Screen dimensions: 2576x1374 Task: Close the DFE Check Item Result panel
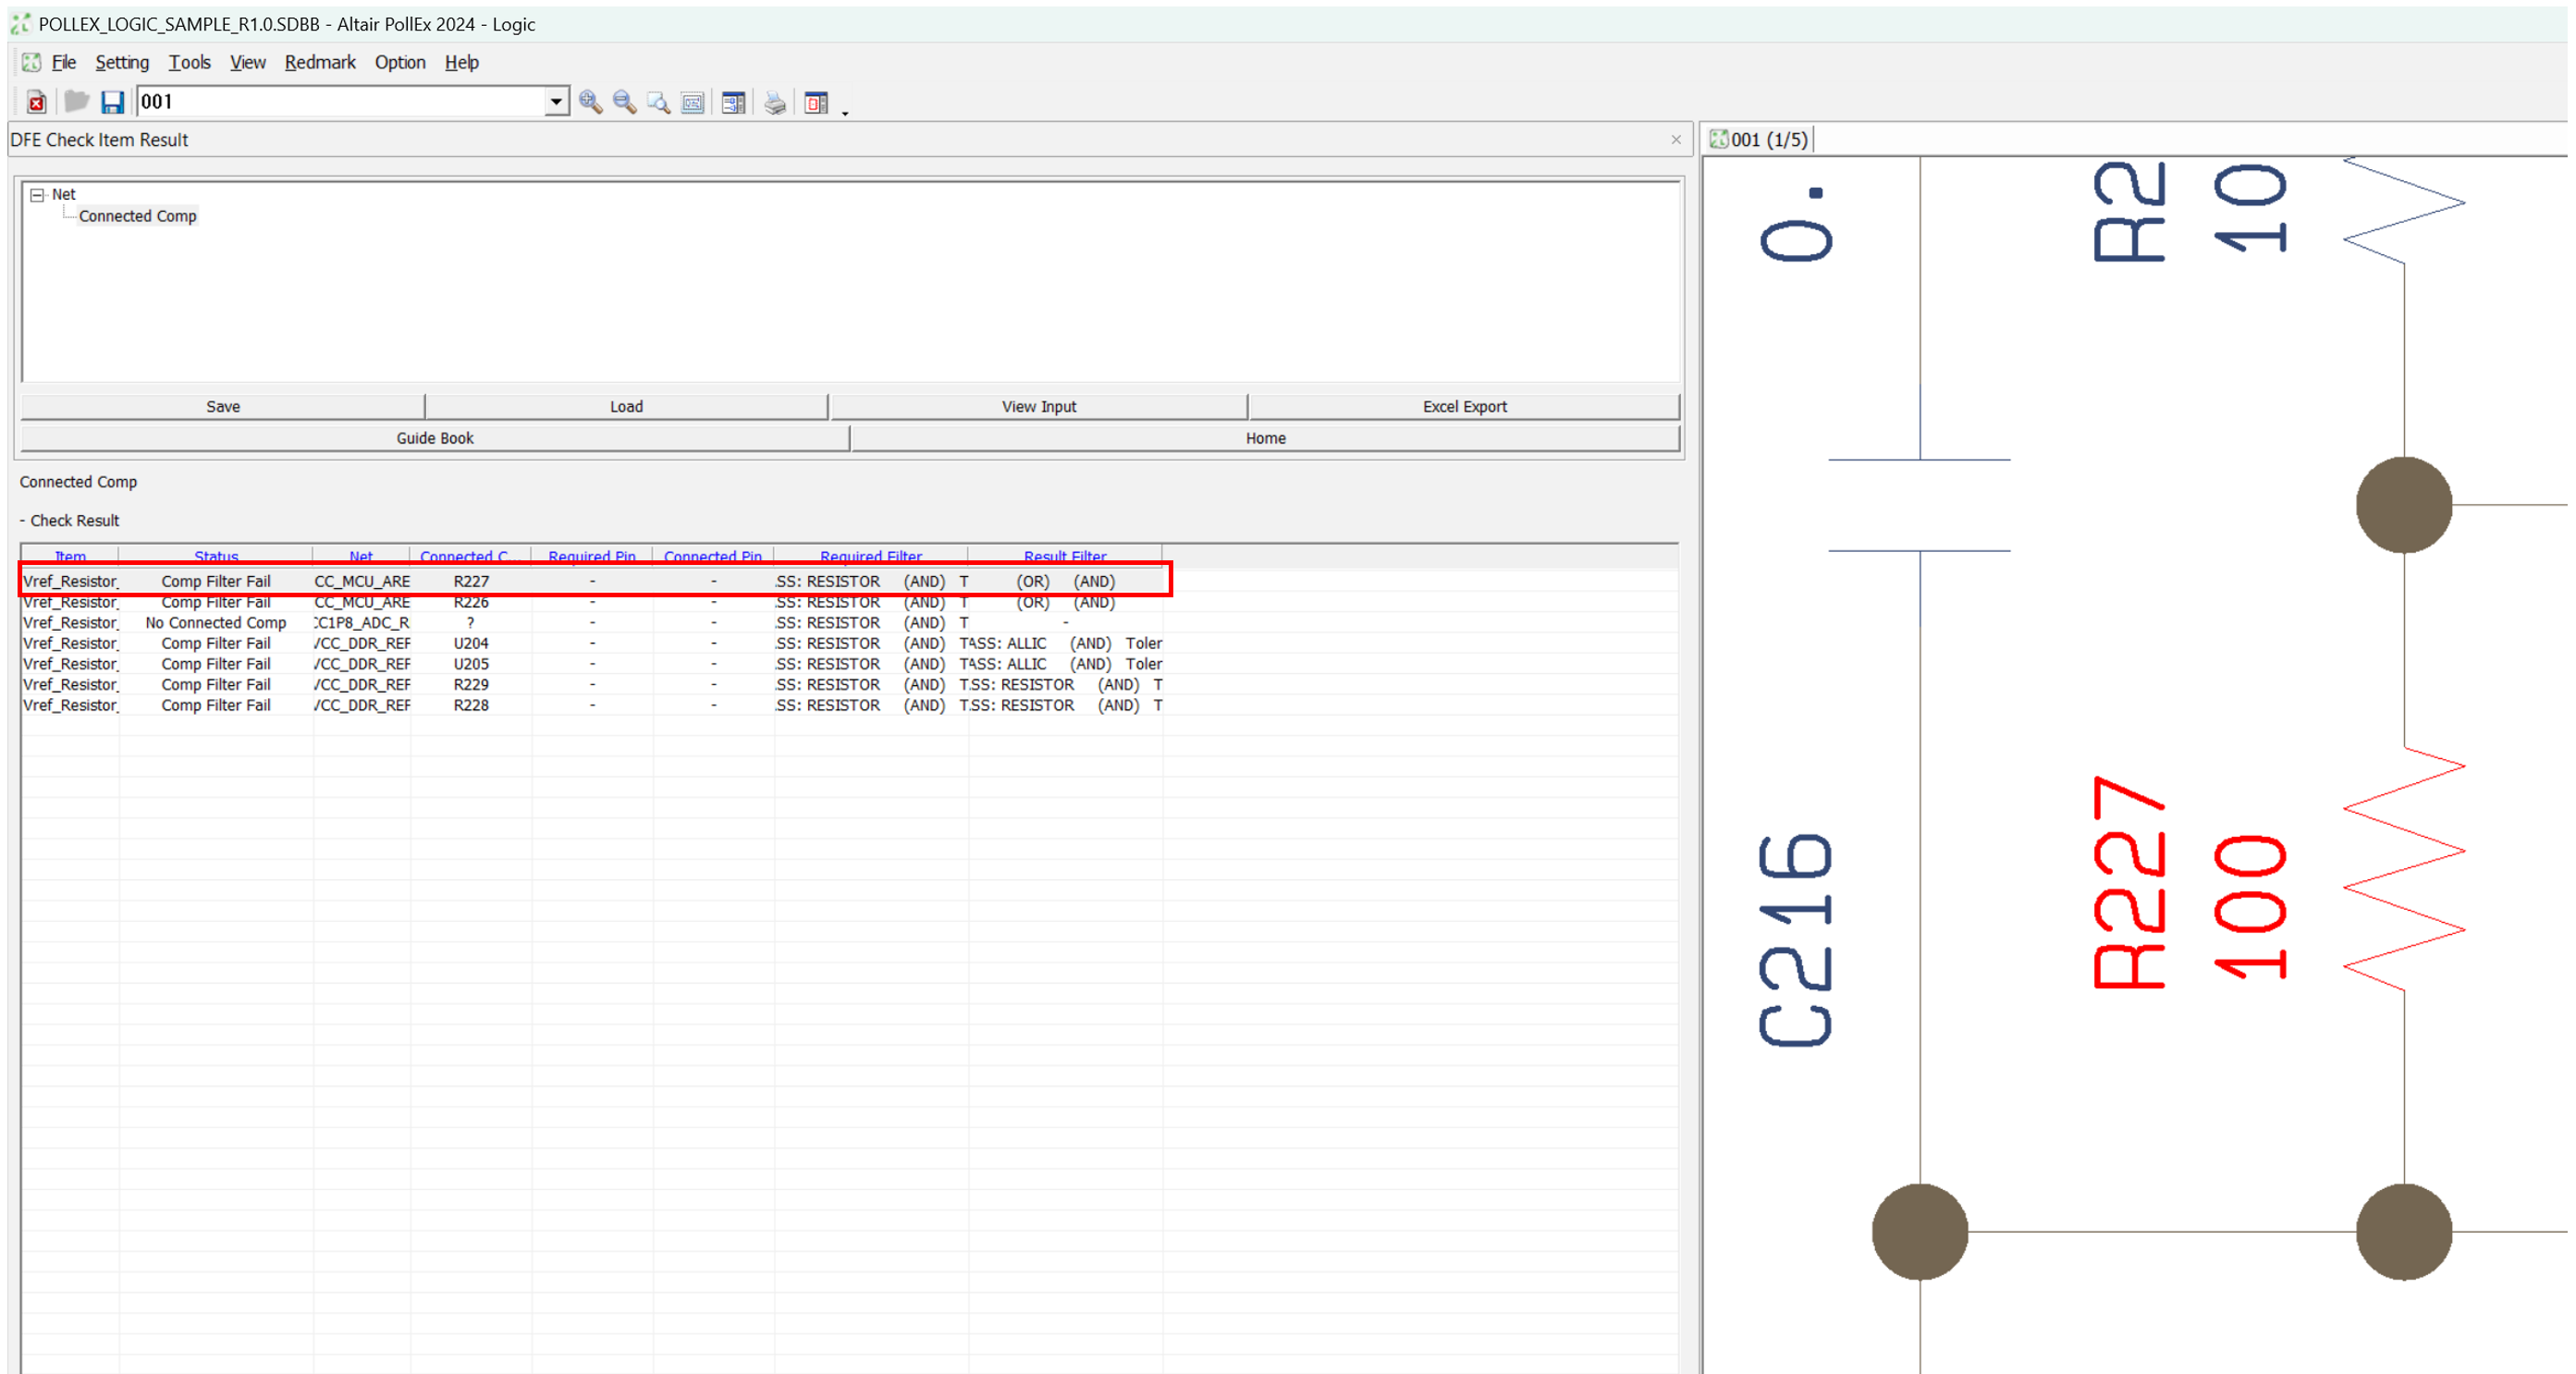click(x=1675, y=140)
